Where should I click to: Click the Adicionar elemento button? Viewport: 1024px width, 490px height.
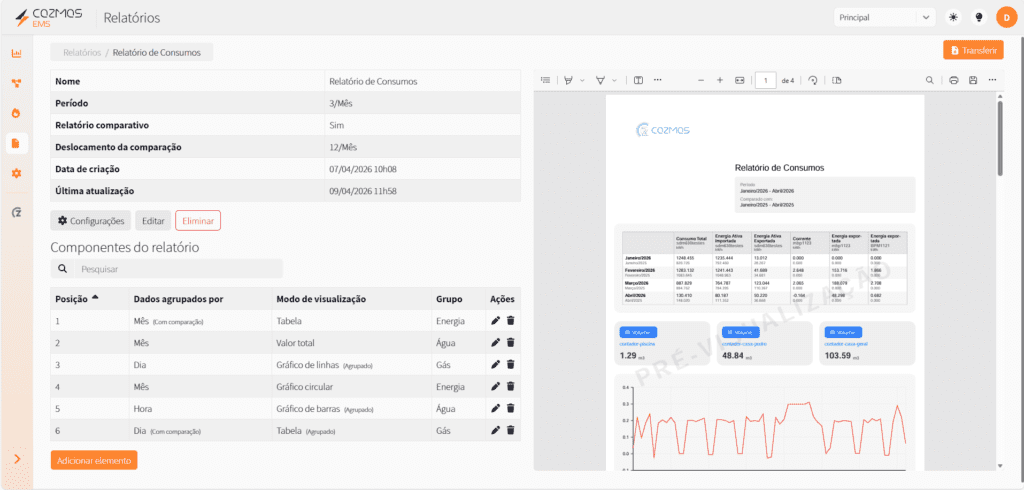(93, 460)
